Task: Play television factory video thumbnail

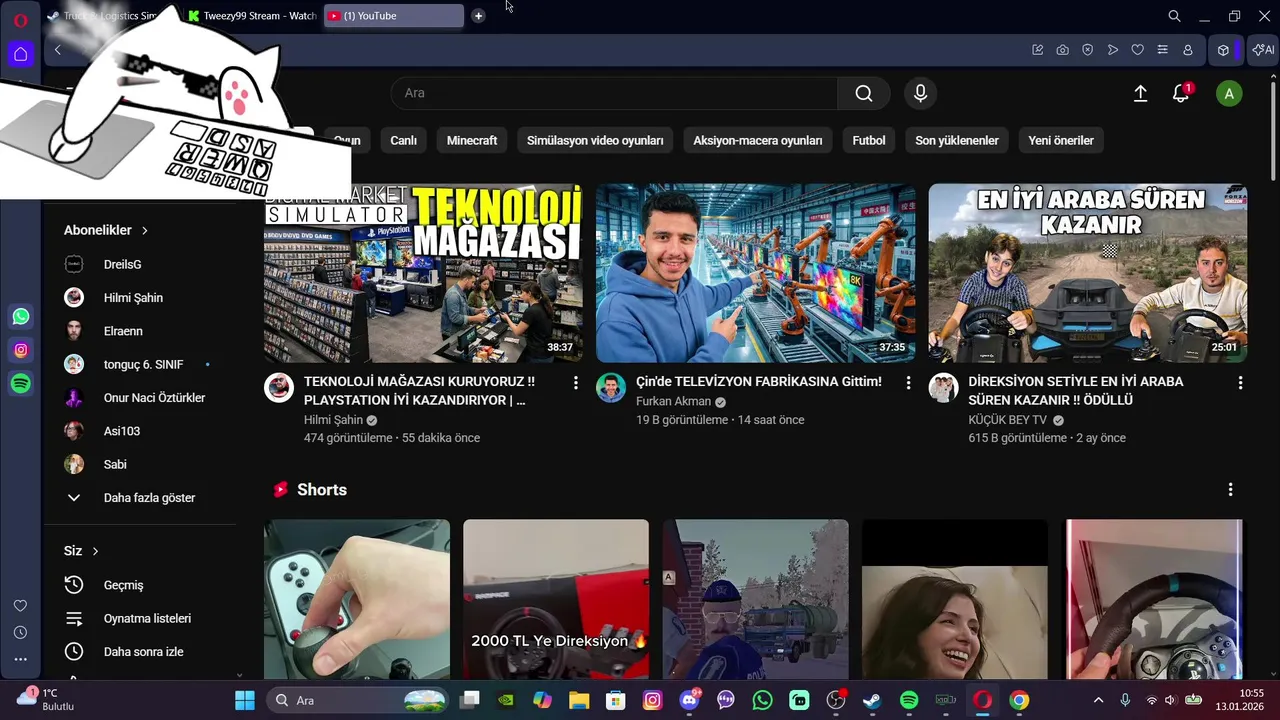Action: coord(756,273)
